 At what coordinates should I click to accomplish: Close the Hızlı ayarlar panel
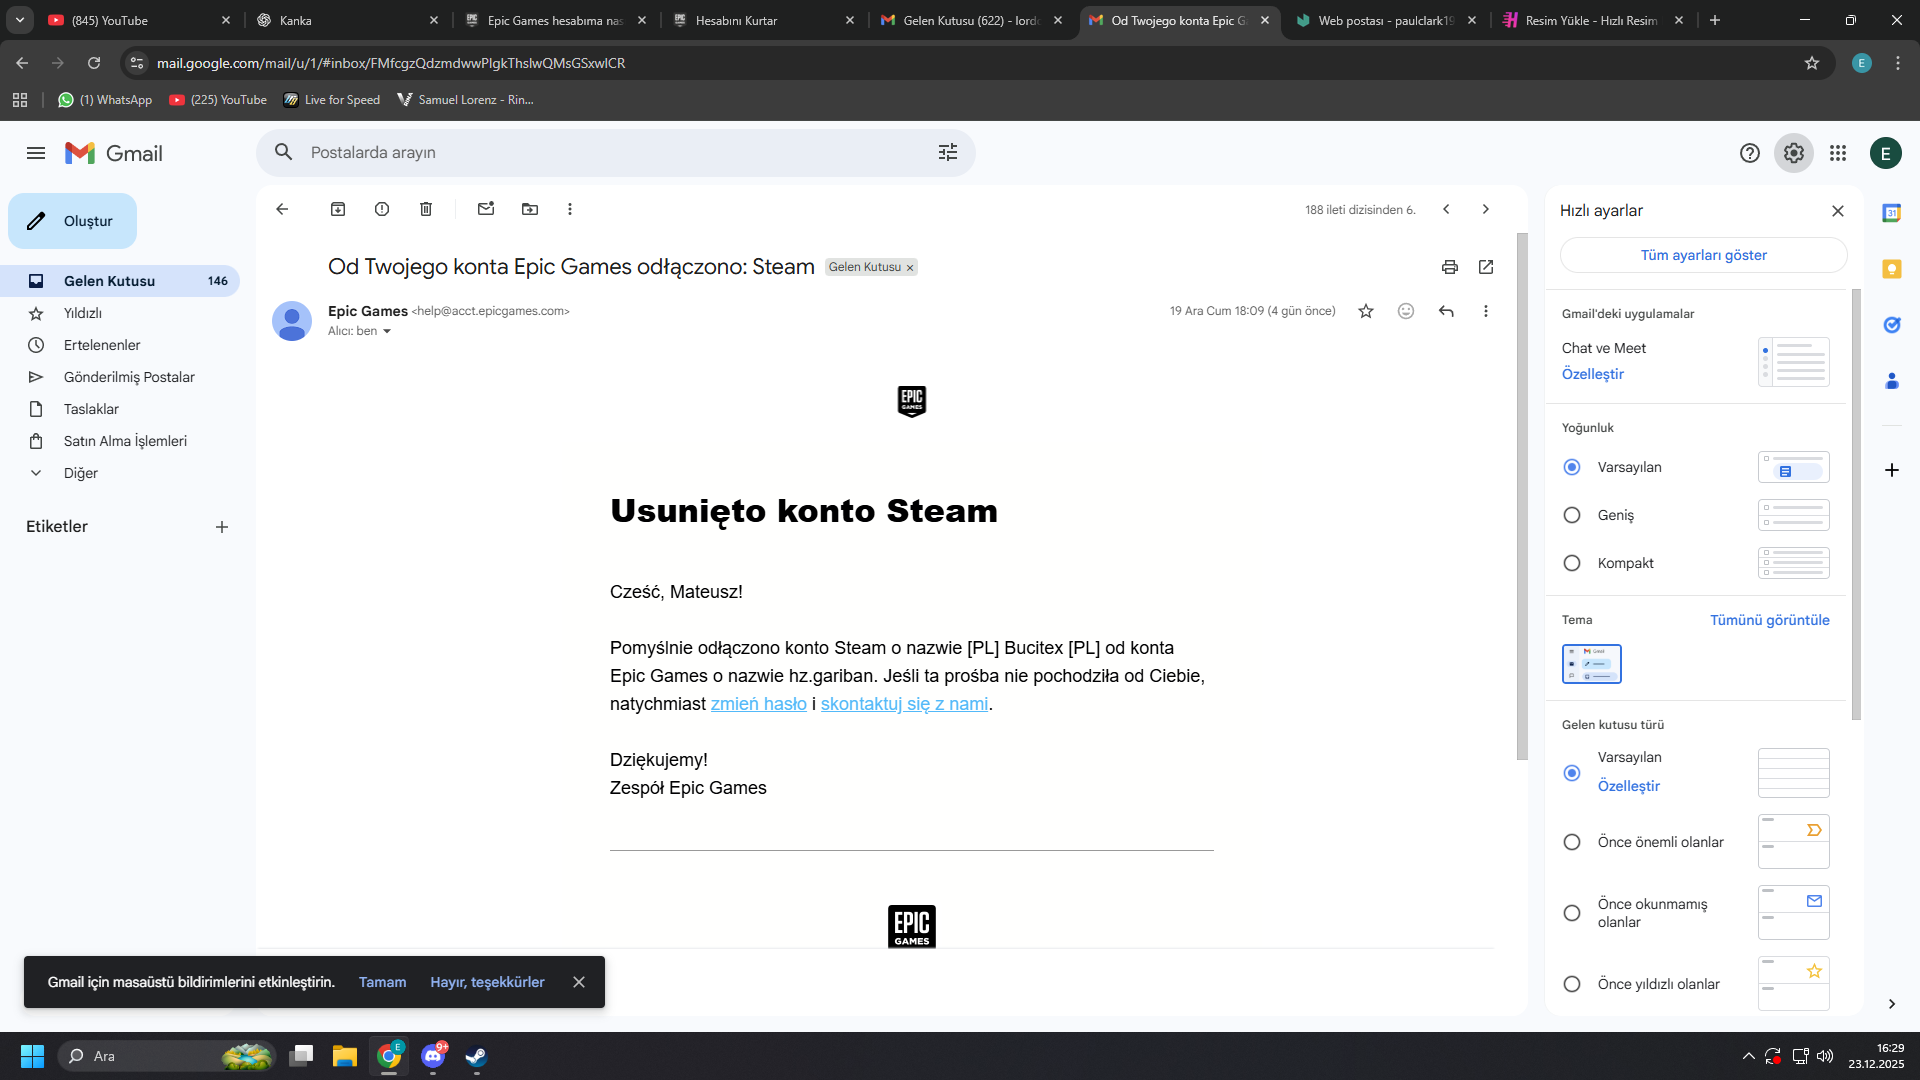point(1838,211)
